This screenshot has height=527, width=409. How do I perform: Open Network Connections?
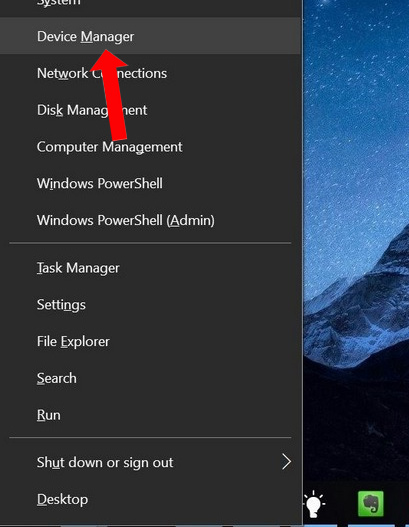pyautogui.click(x=150, y=73)
